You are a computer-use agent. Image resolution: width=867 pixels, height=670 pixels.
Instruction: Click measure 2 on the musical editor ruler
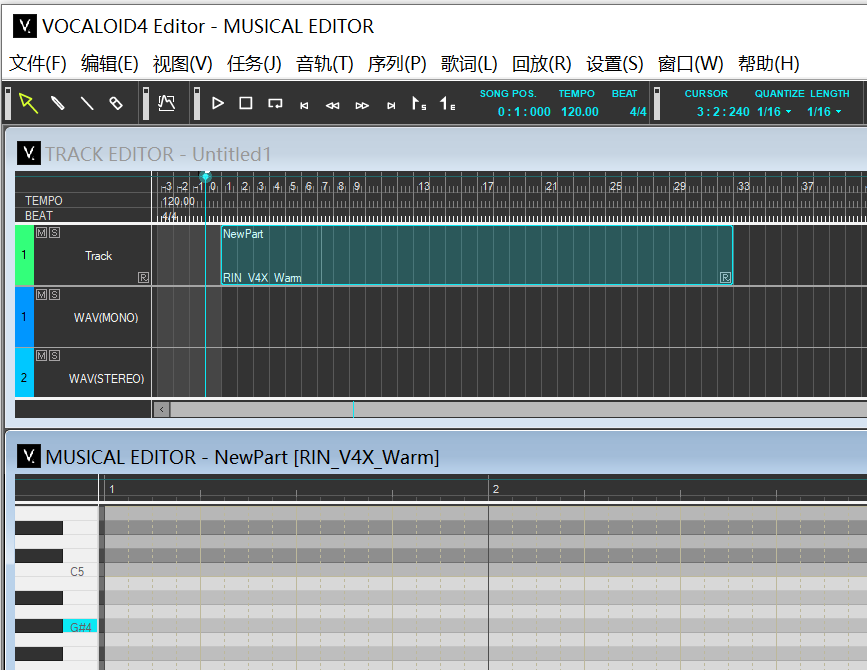[x=496, y=489]
